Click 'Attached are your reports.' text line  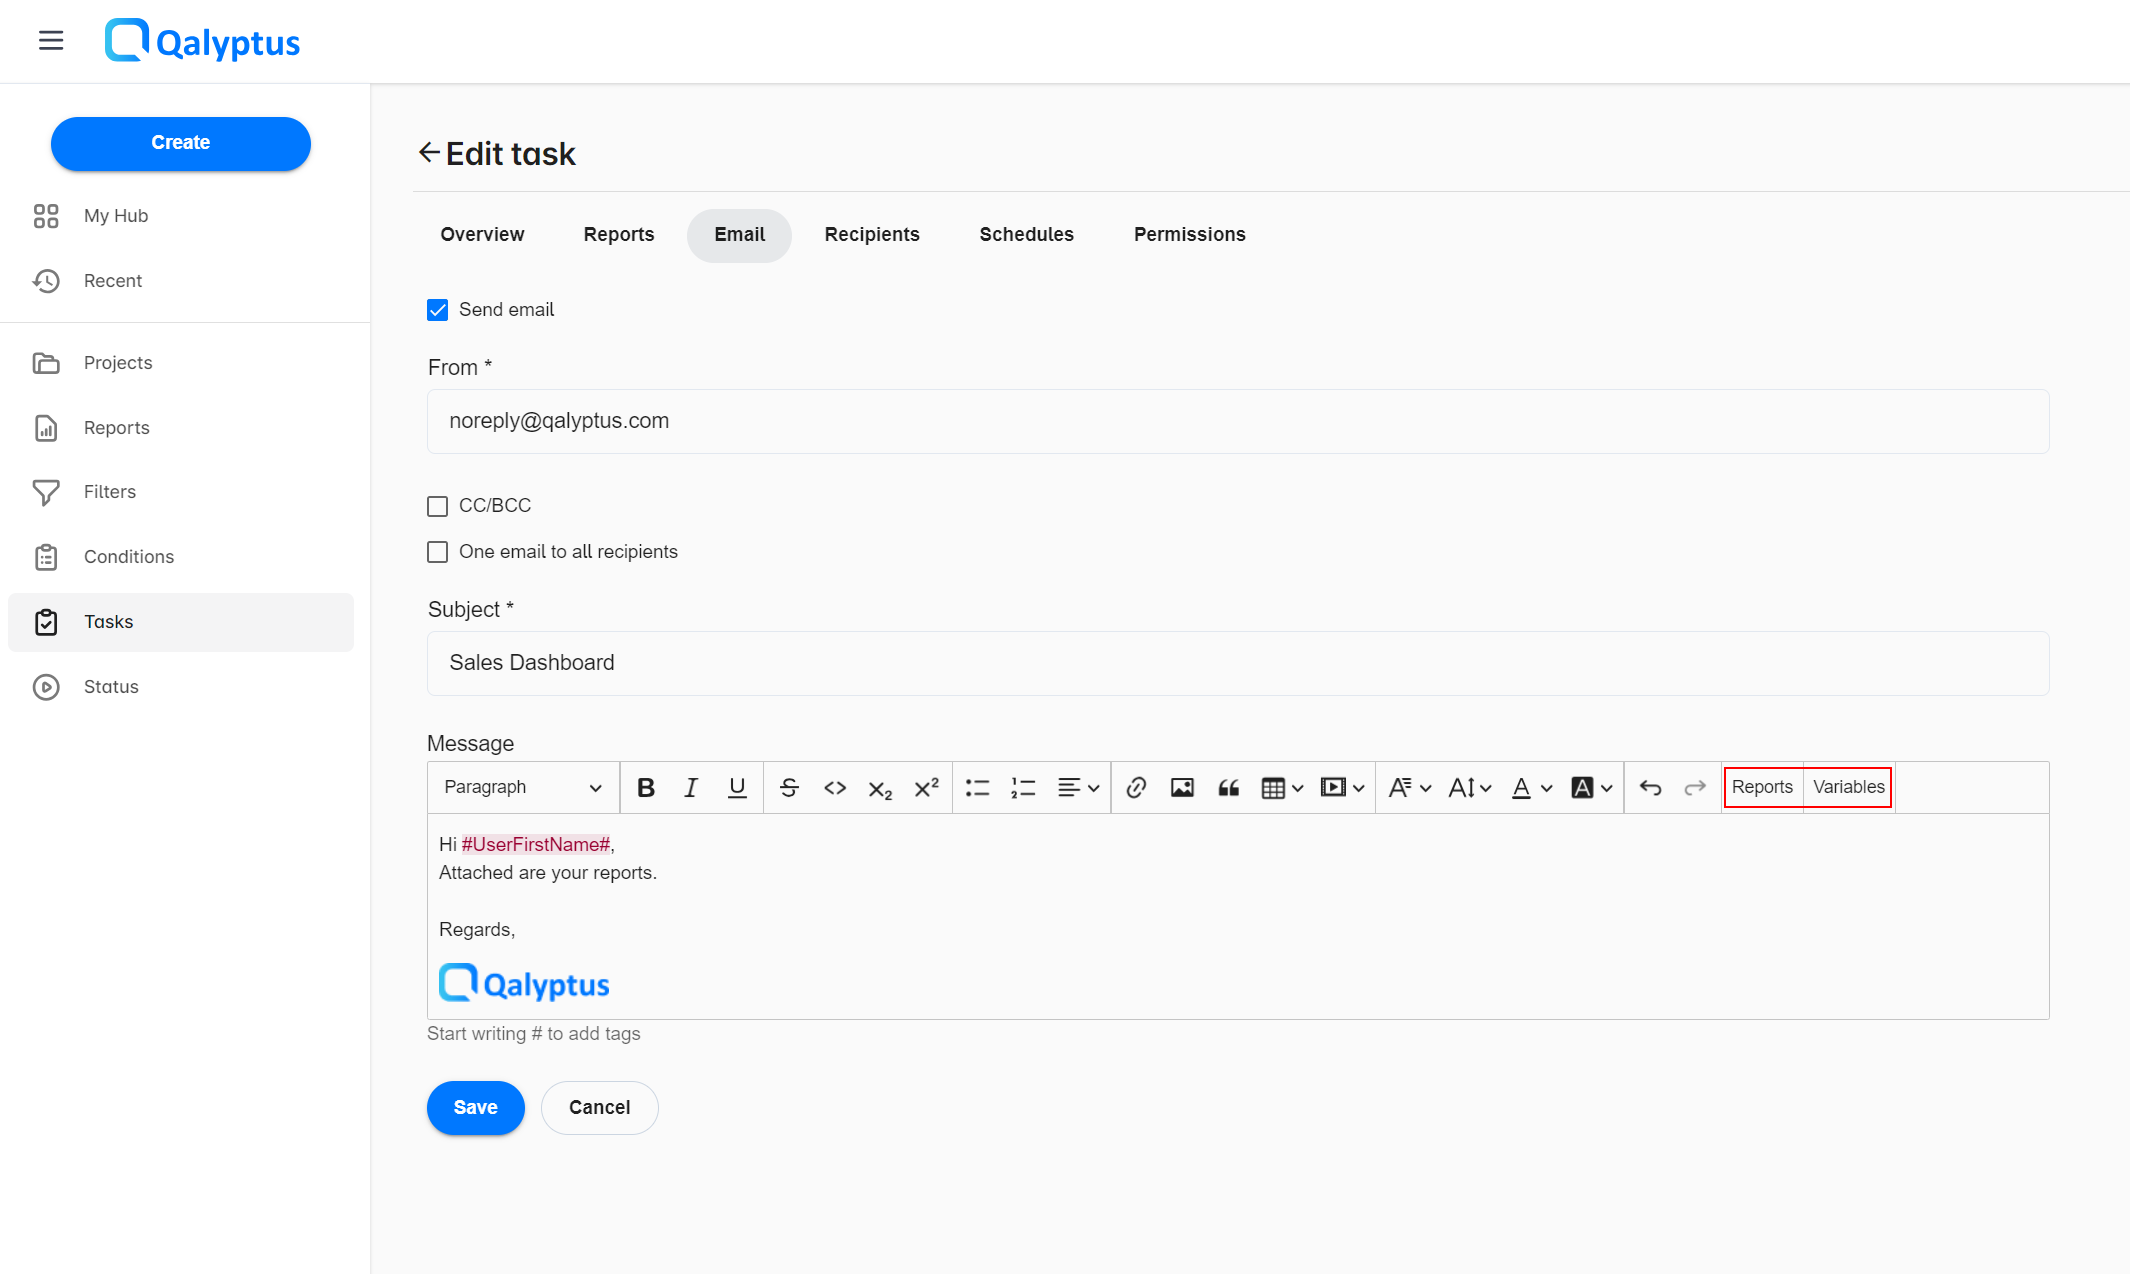pyautogui.click(x=548, y=873)
